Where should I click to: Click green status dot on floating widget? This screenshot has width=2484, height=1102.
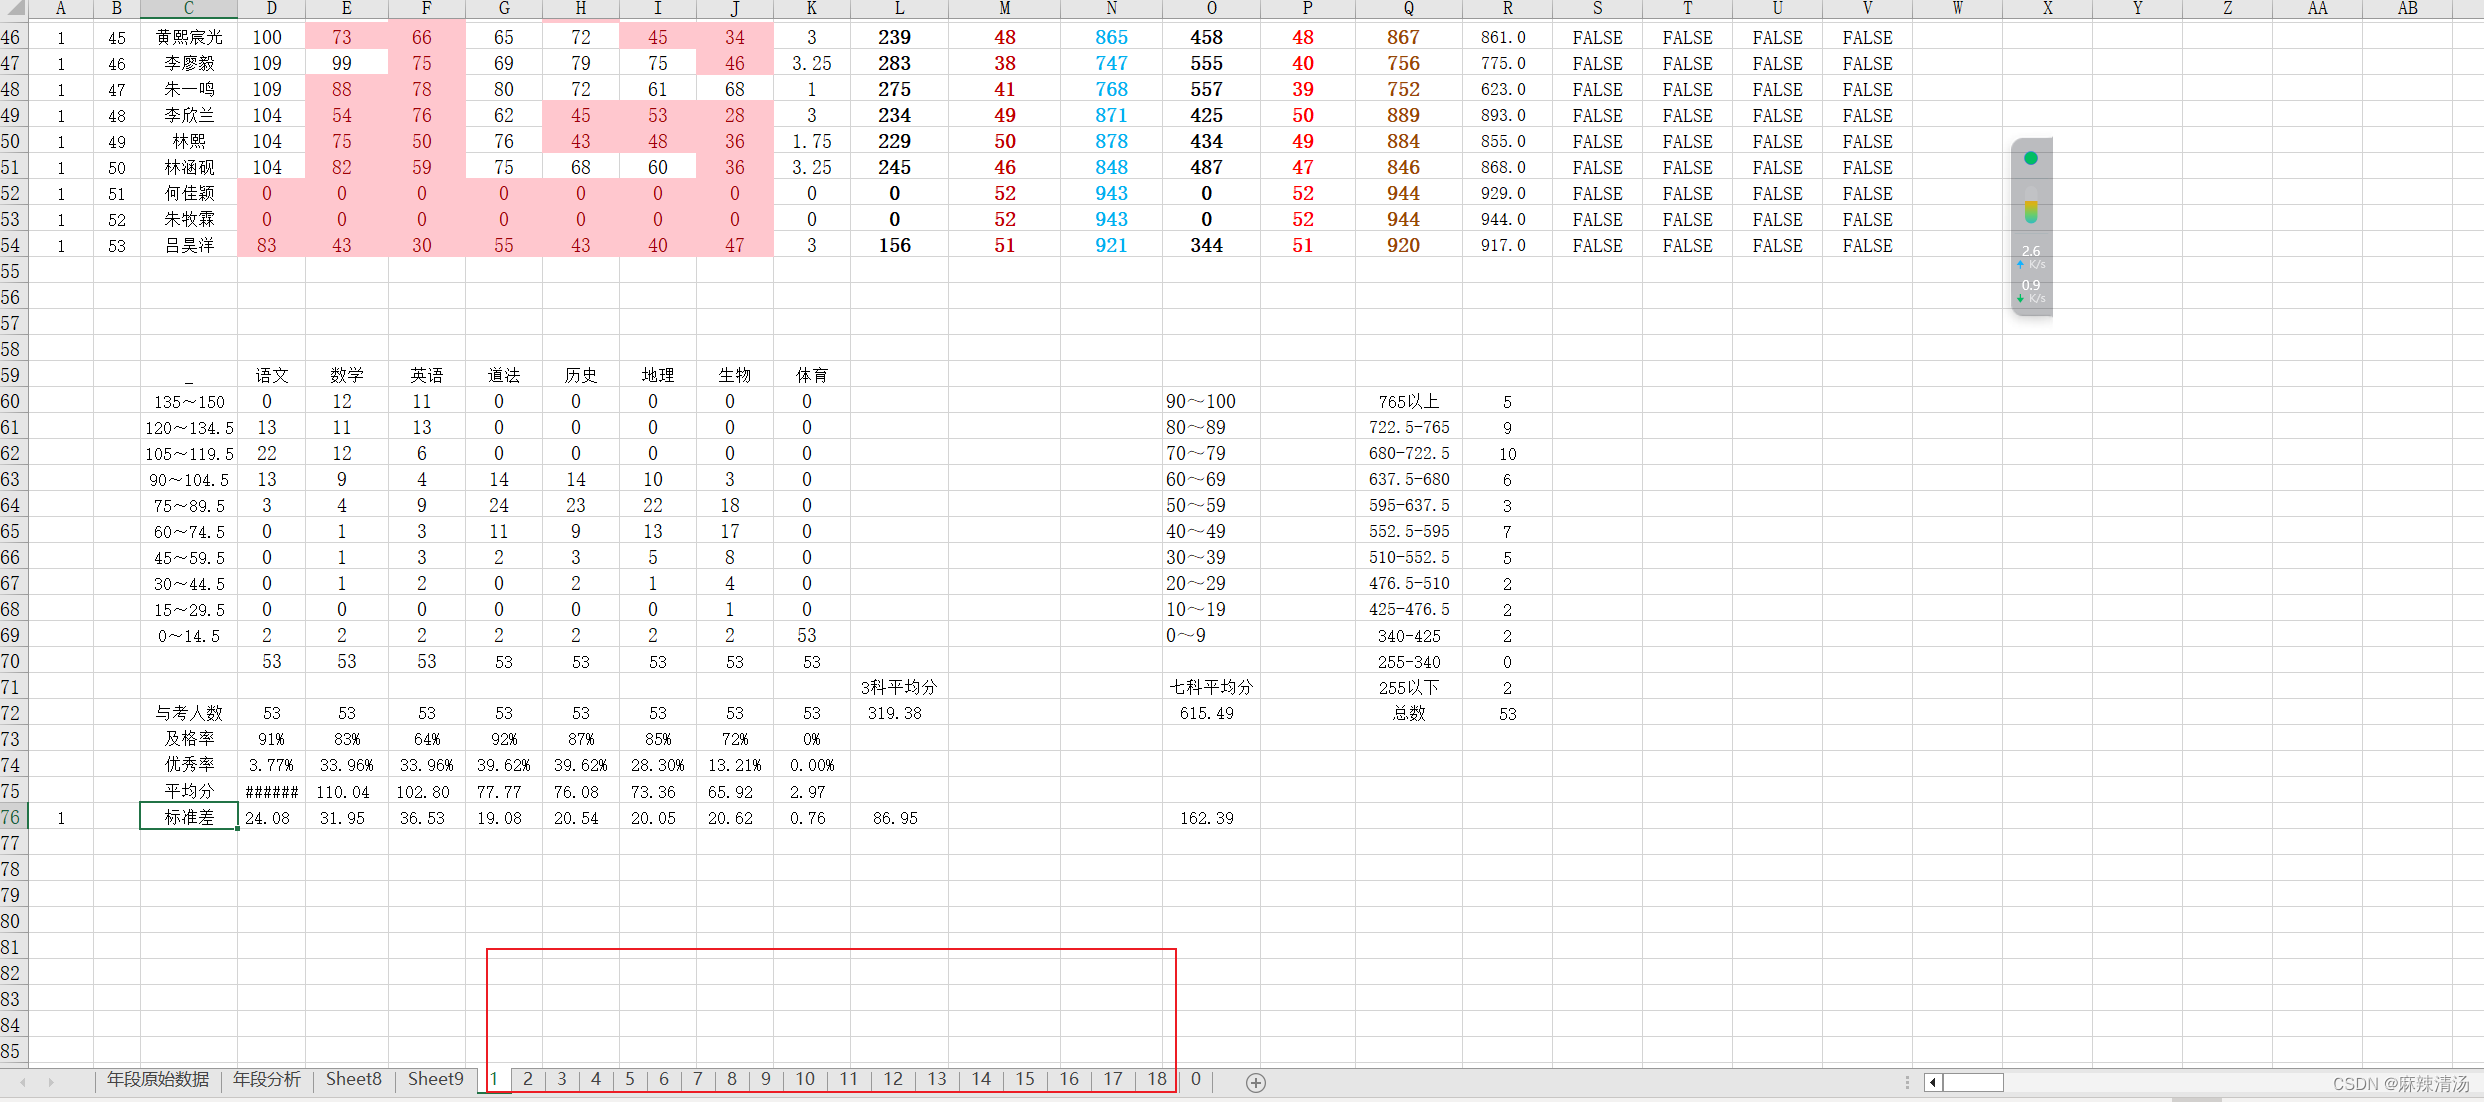(x=2031, y=158)
